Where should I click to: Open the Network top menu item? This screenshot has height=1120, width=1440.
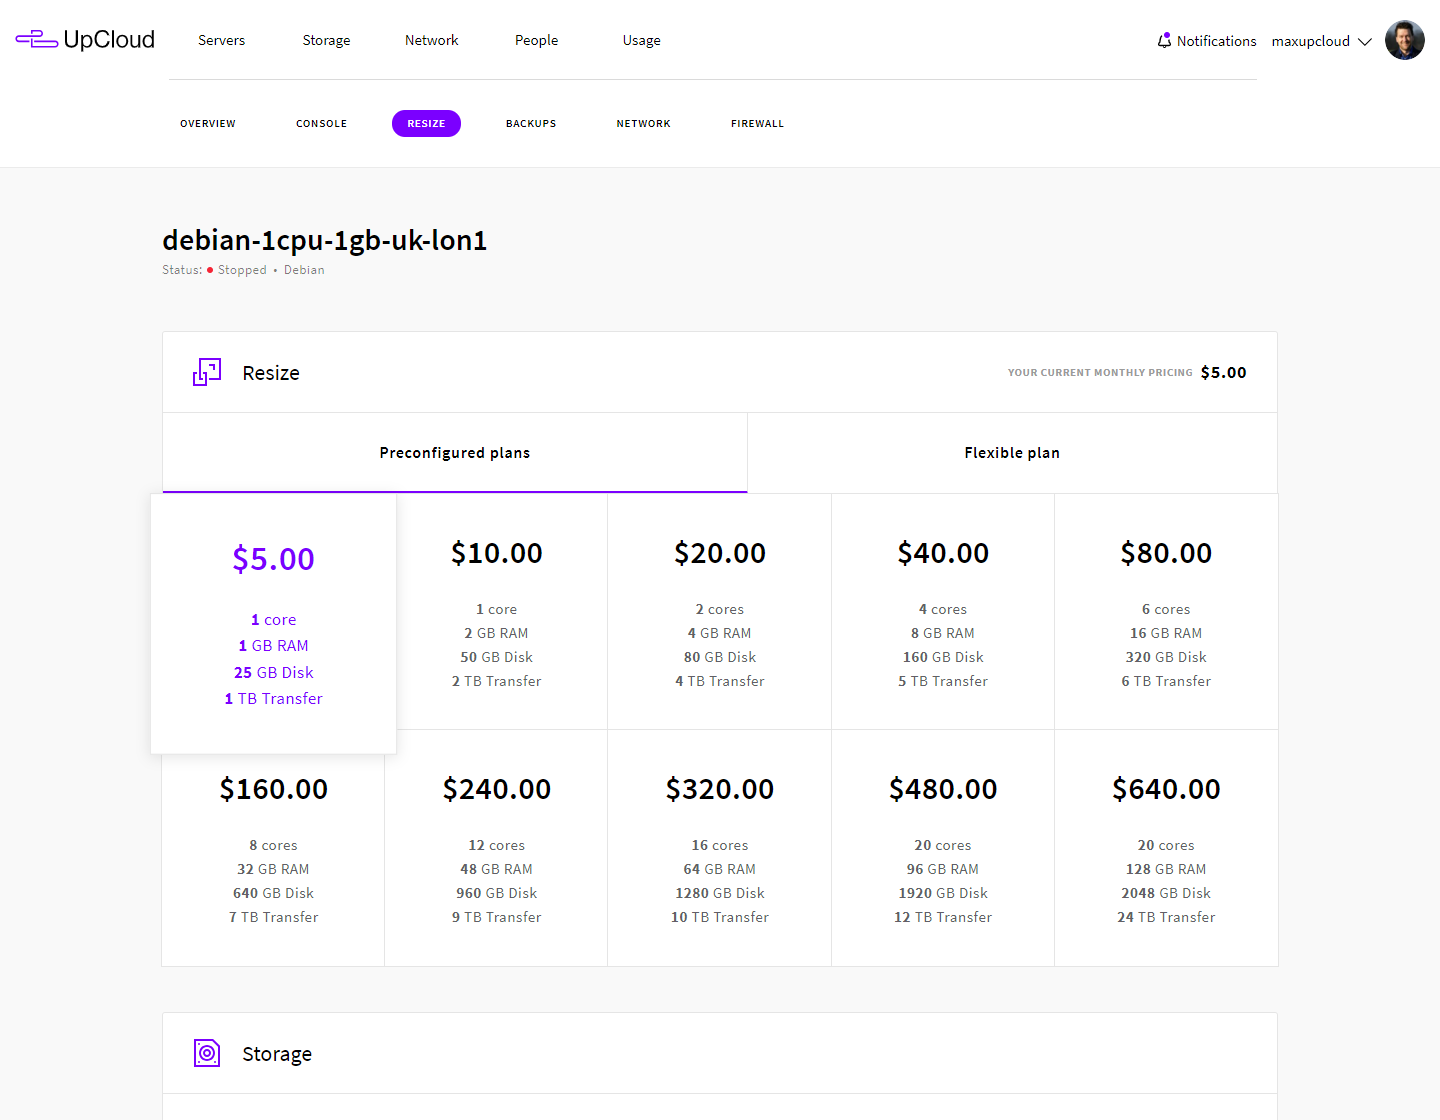coord(431,40)
